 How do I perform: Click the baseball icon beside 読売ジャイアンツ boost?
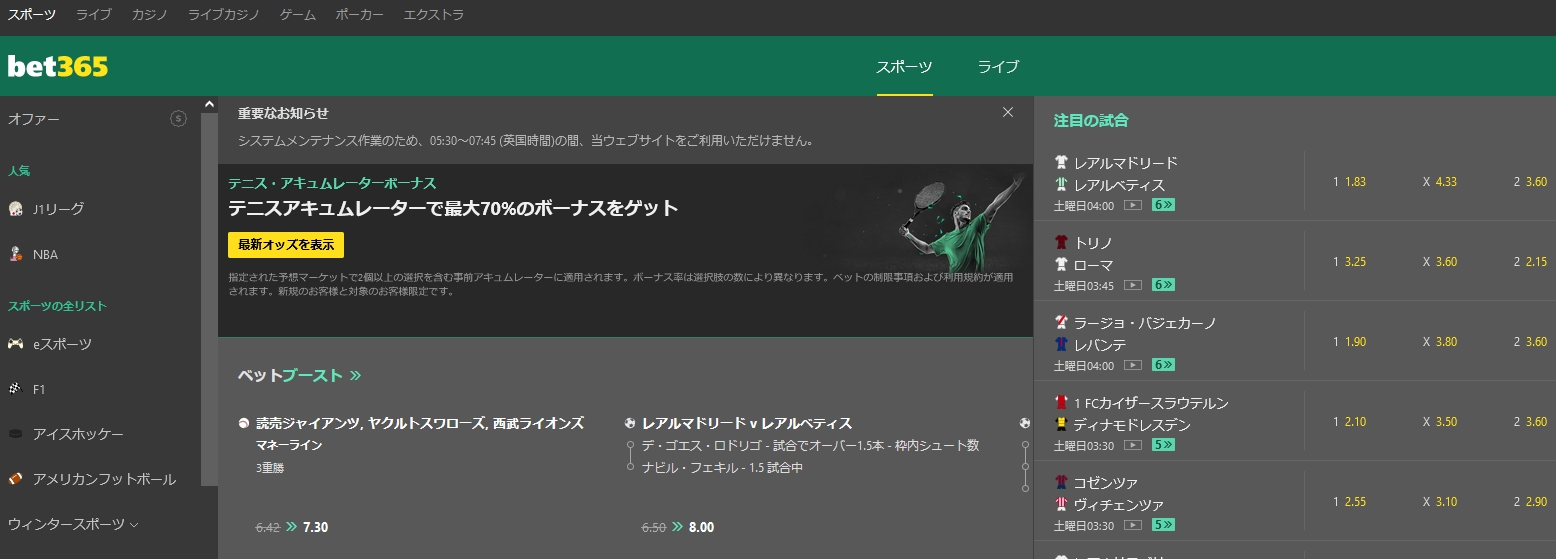click(245, 423)
